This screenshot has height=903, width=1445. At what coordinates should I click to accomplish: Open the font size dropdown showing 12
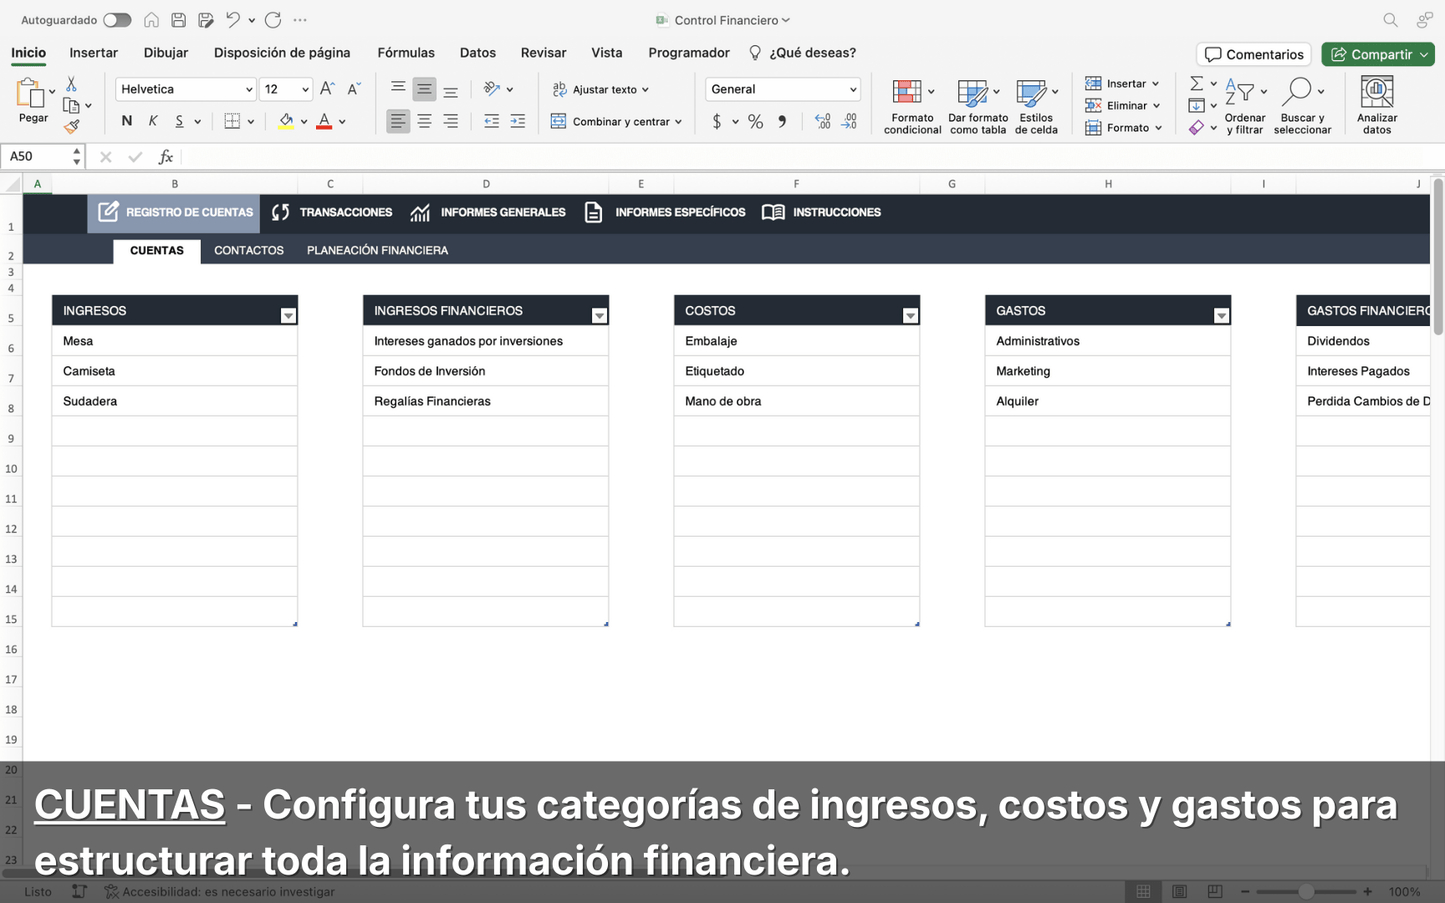(x=286, y=89)
